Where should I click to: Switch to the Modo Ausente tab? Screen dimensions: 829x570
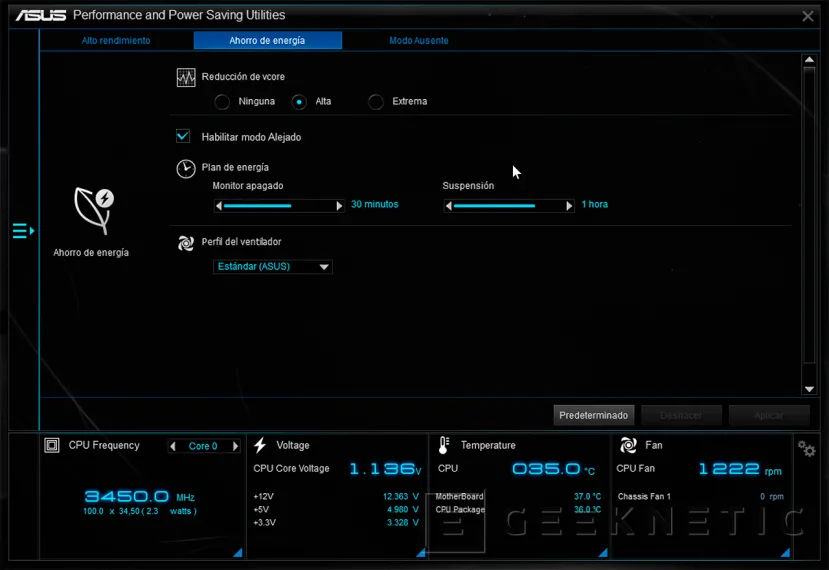pyautogui.click(x=419, y=40)
